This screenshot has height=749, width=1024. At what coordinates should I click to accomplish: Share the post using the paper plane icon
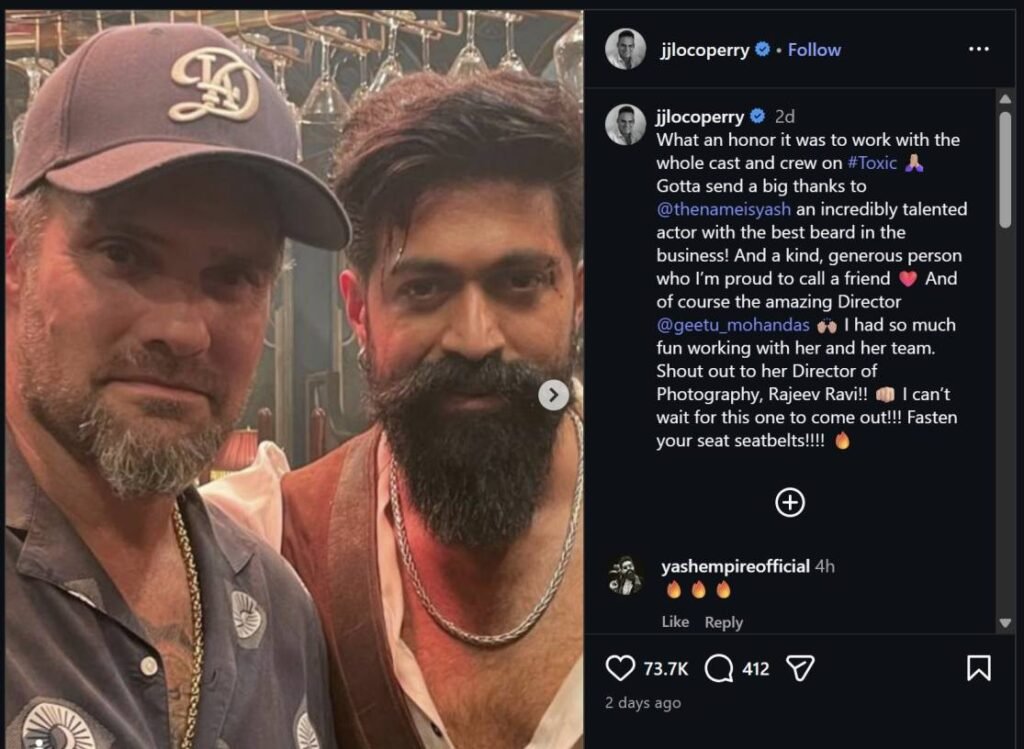(800, 668)
